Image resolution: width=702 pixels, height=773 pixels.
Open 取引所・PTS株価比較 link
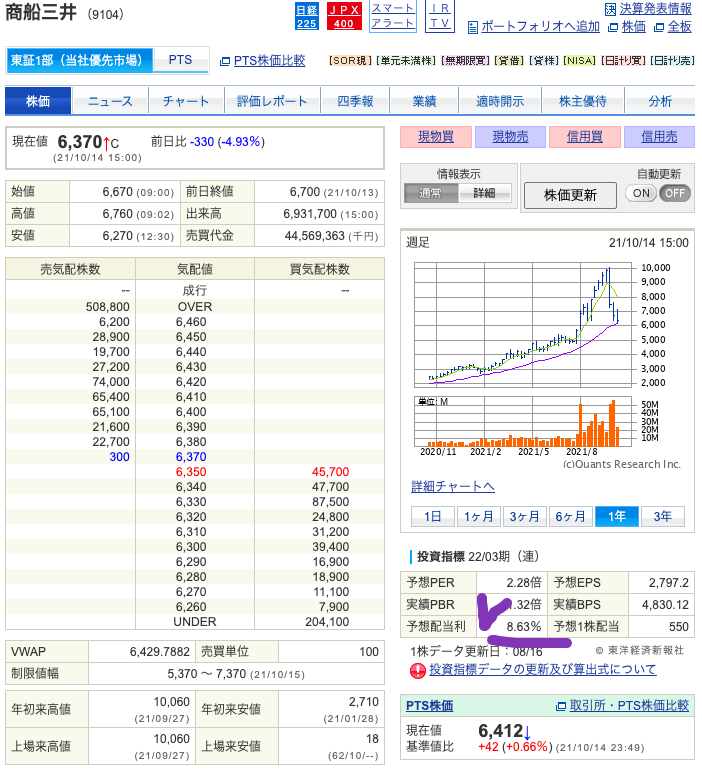[629, 705]
